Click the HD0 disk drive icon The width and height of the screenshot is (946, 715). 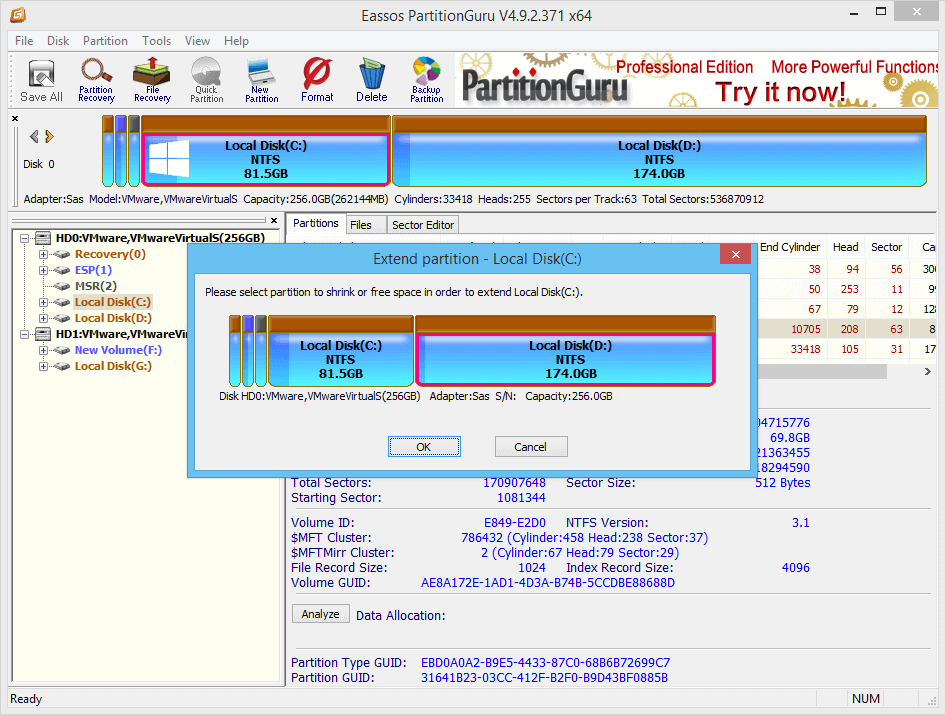click(x=43, y=238)
